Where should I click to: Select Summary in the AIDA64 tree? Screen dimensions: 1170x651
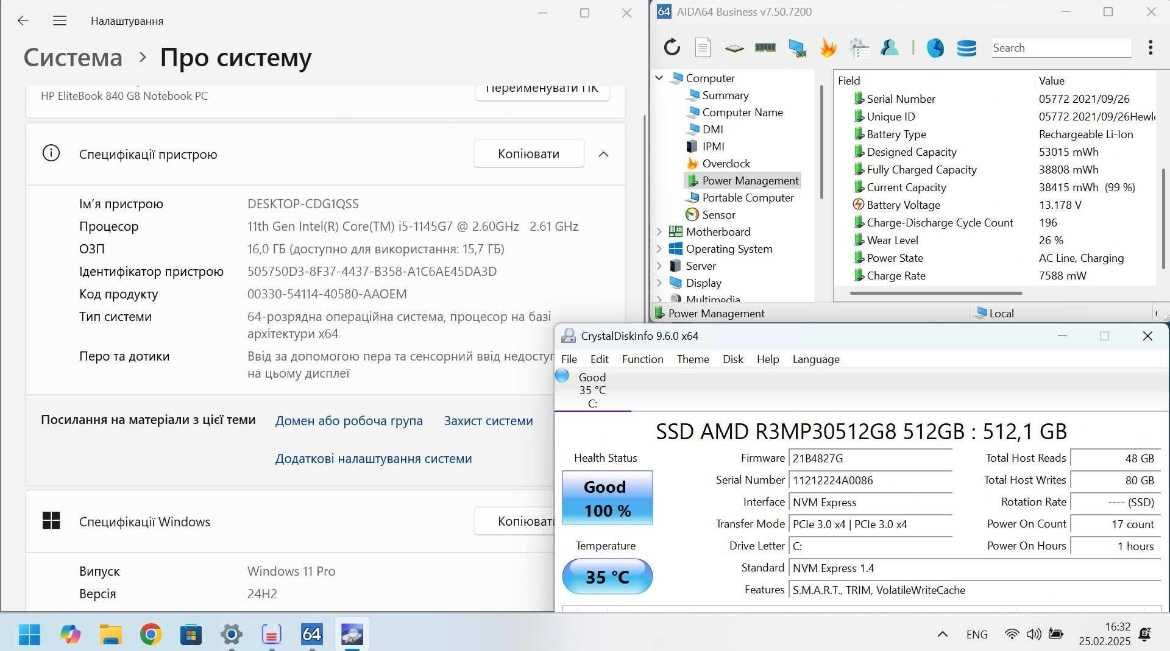[725, 95]
